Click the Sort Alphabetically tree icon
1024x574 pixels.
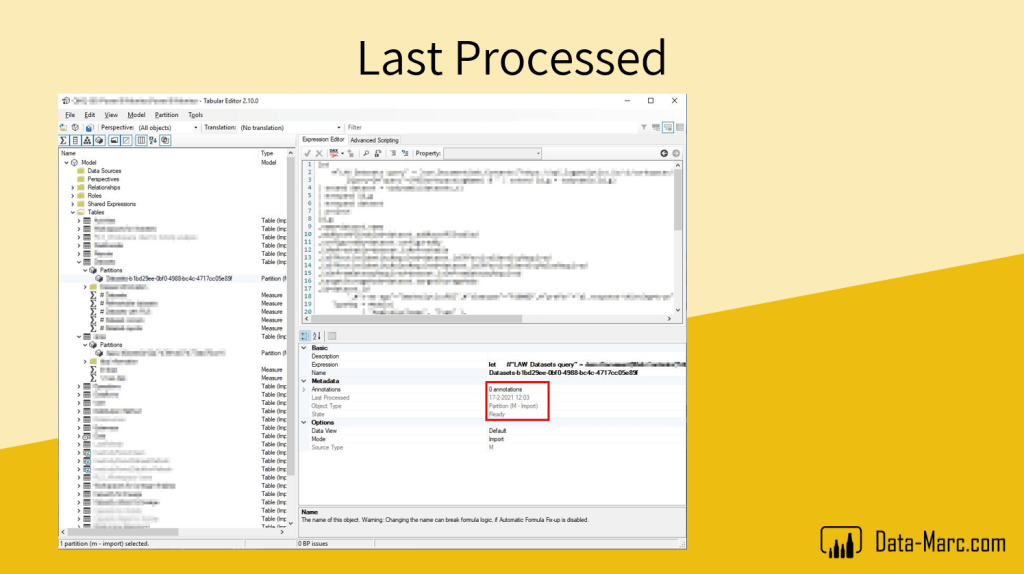153,140
